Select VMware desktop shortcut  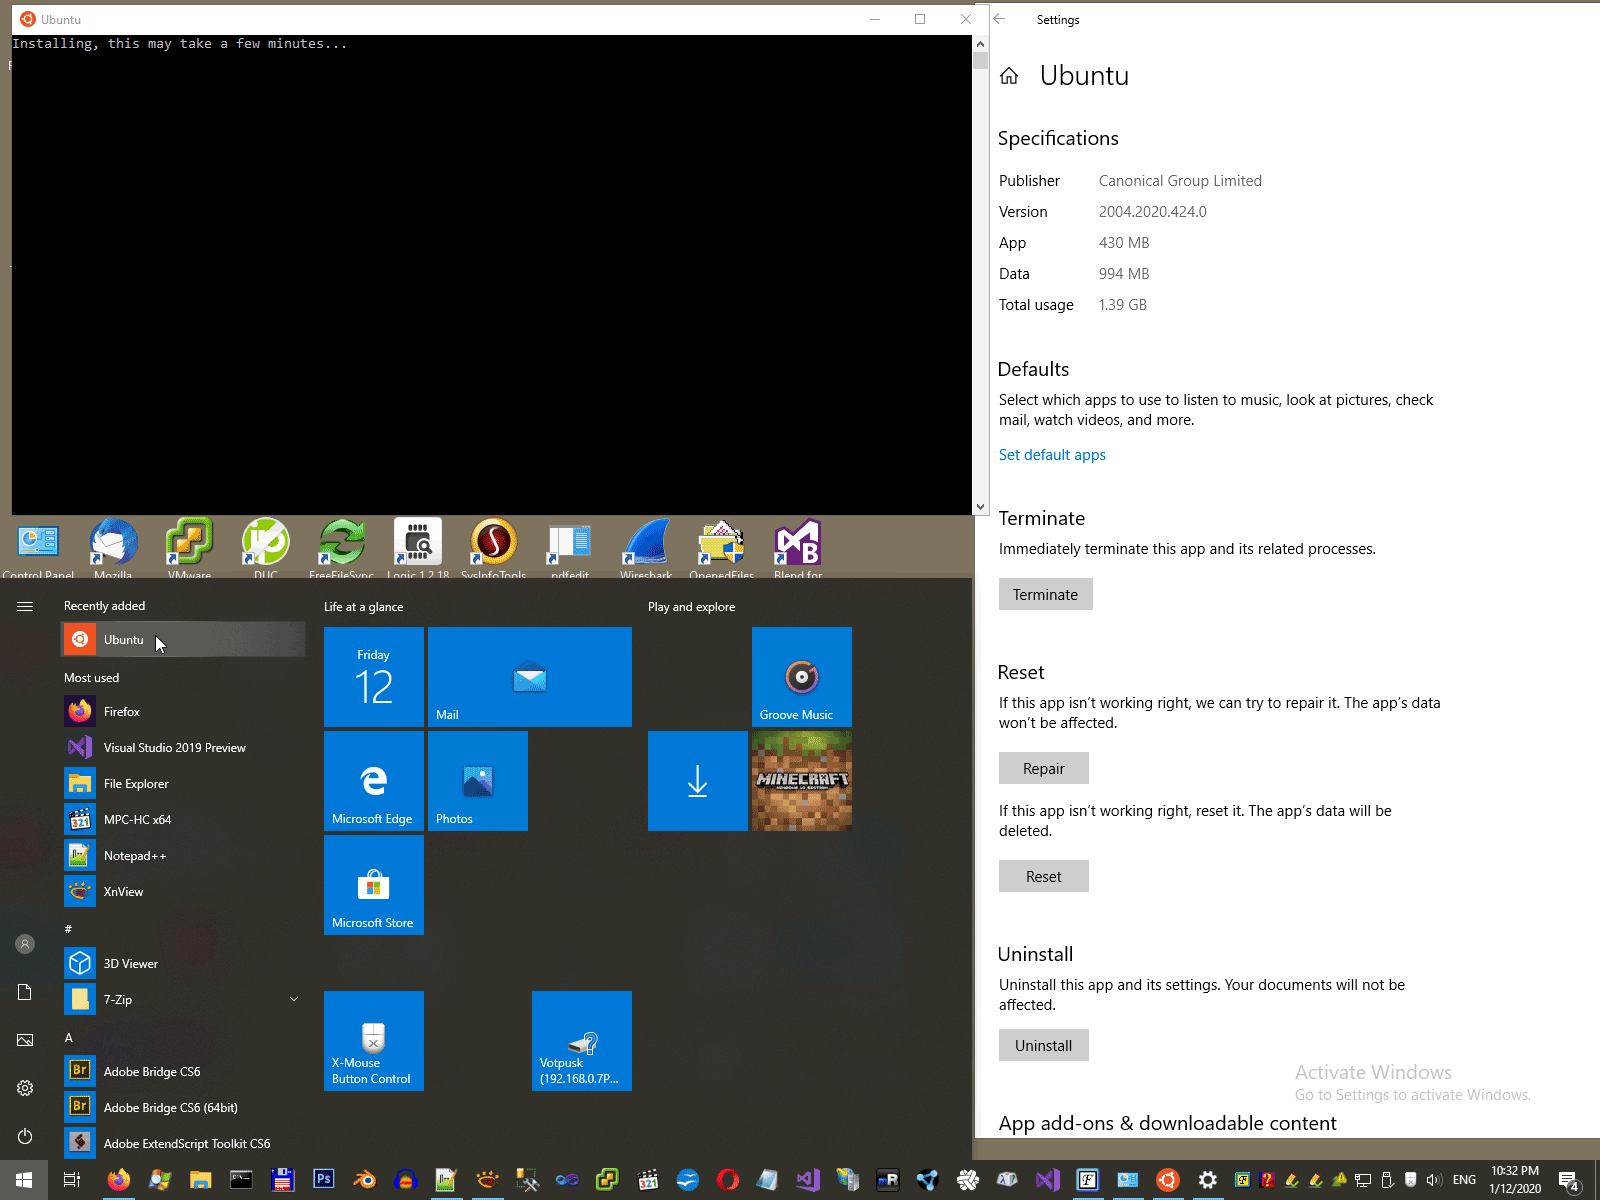tap(189, 549)
